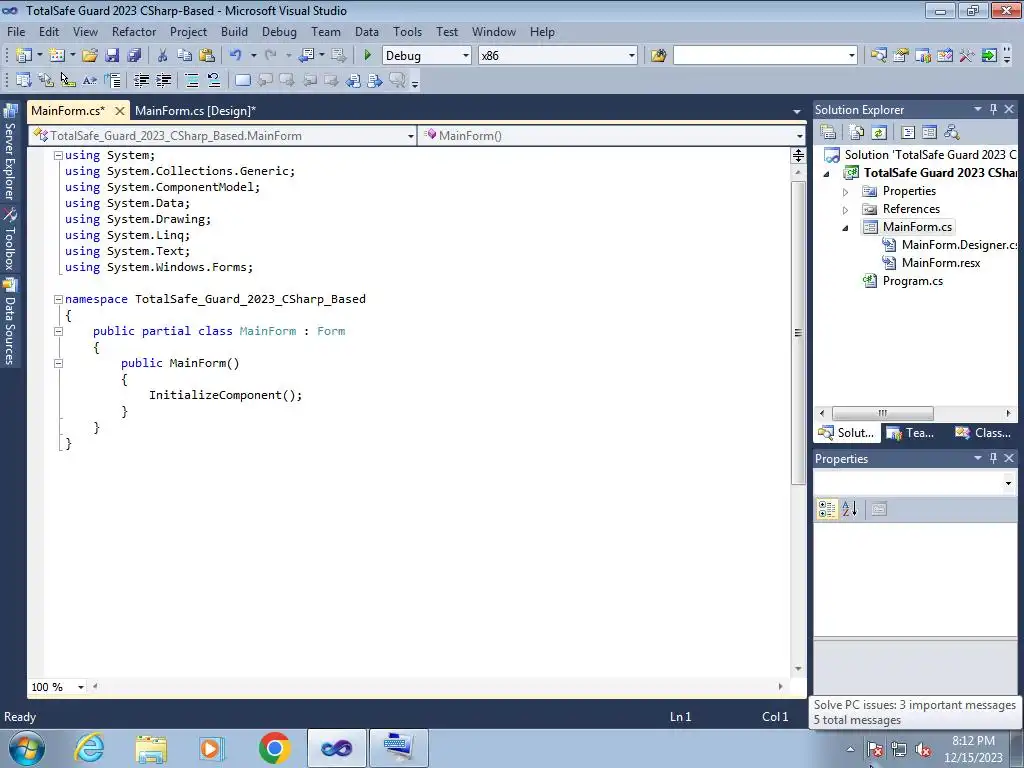The image size is (1024, 768).
Task: Click Windows Start button on taskbar
Action: pos(25,748)
